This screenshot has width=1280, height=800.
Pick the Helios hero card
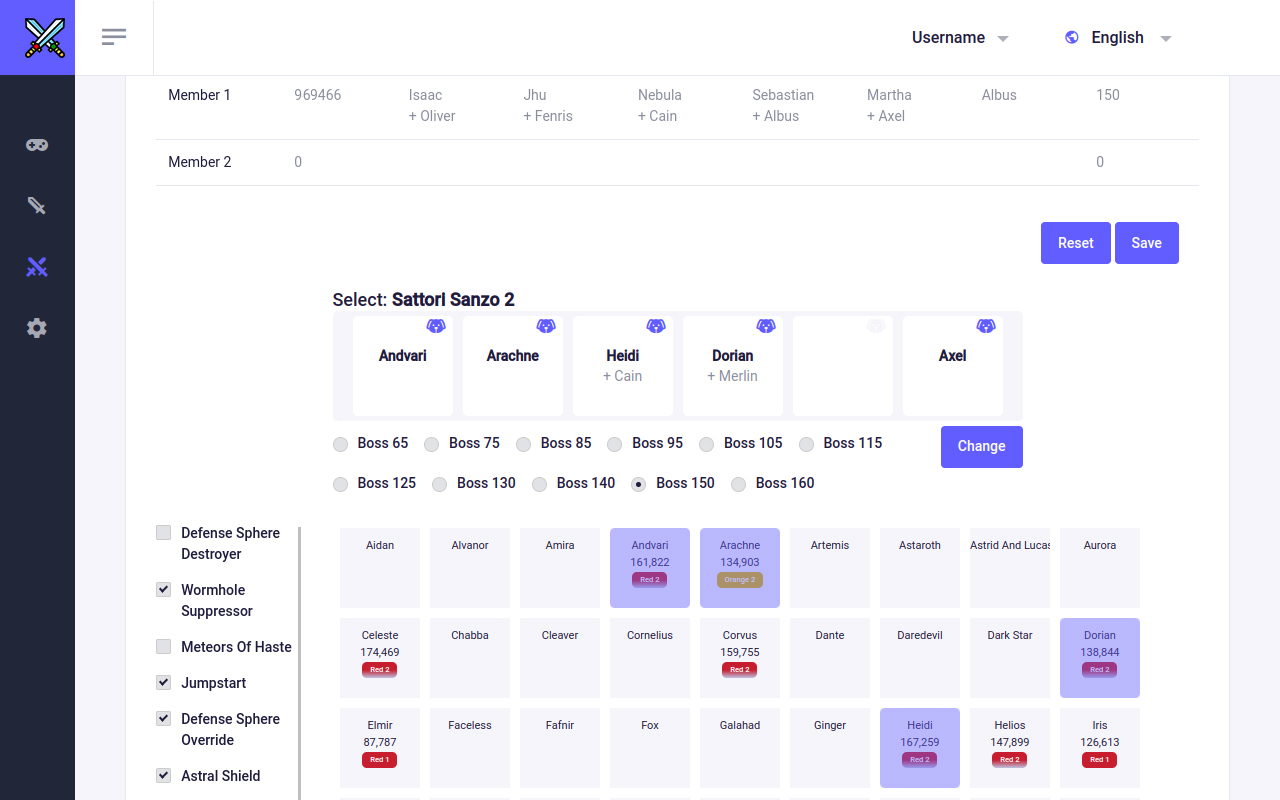(1010, 748)
